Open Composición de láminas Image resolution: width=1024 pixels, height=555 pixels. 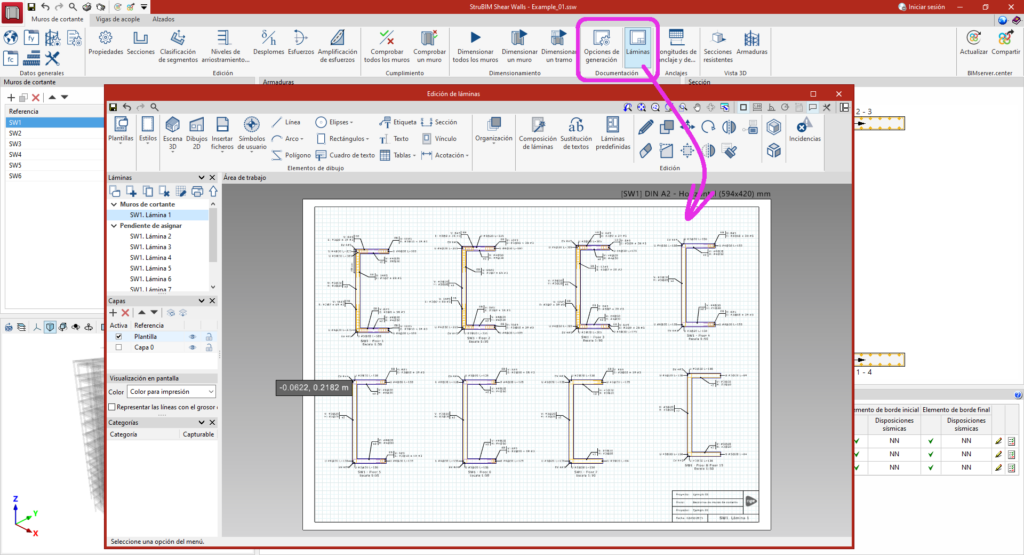[x=537, y=133]
